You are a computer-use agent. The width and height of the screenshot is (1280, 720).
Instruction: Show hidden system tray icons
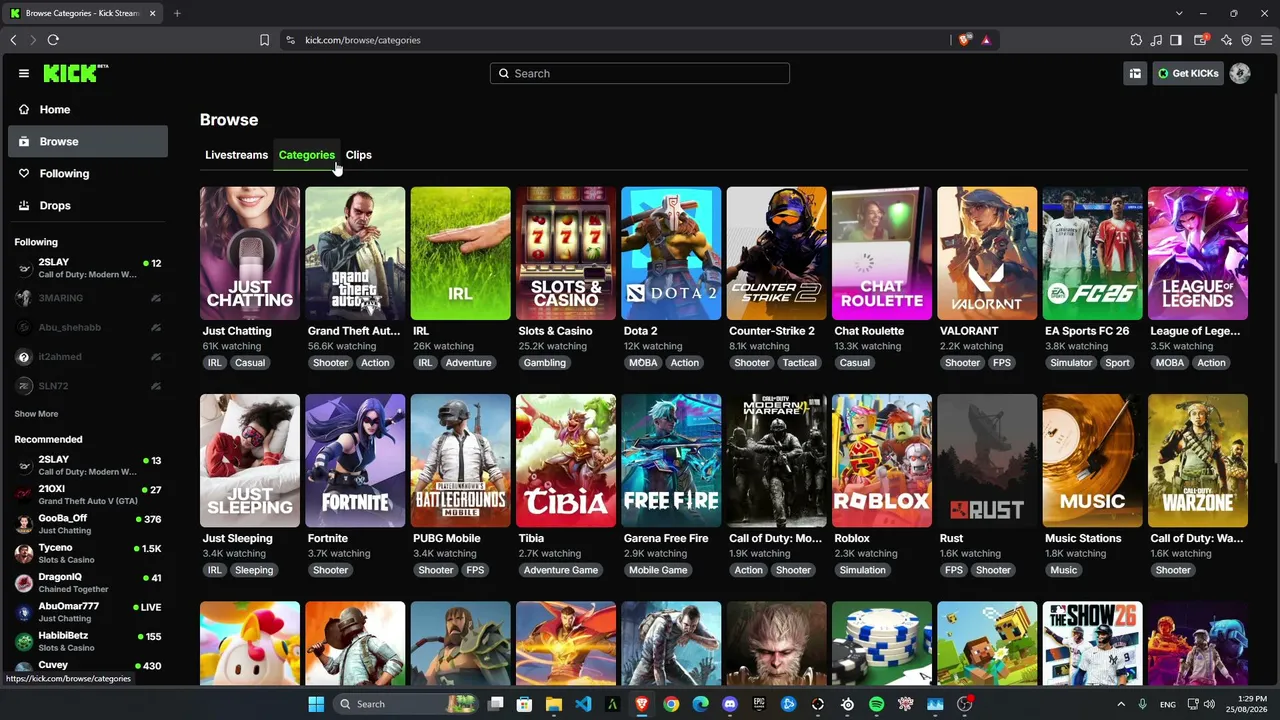(x=1120, y=704)
